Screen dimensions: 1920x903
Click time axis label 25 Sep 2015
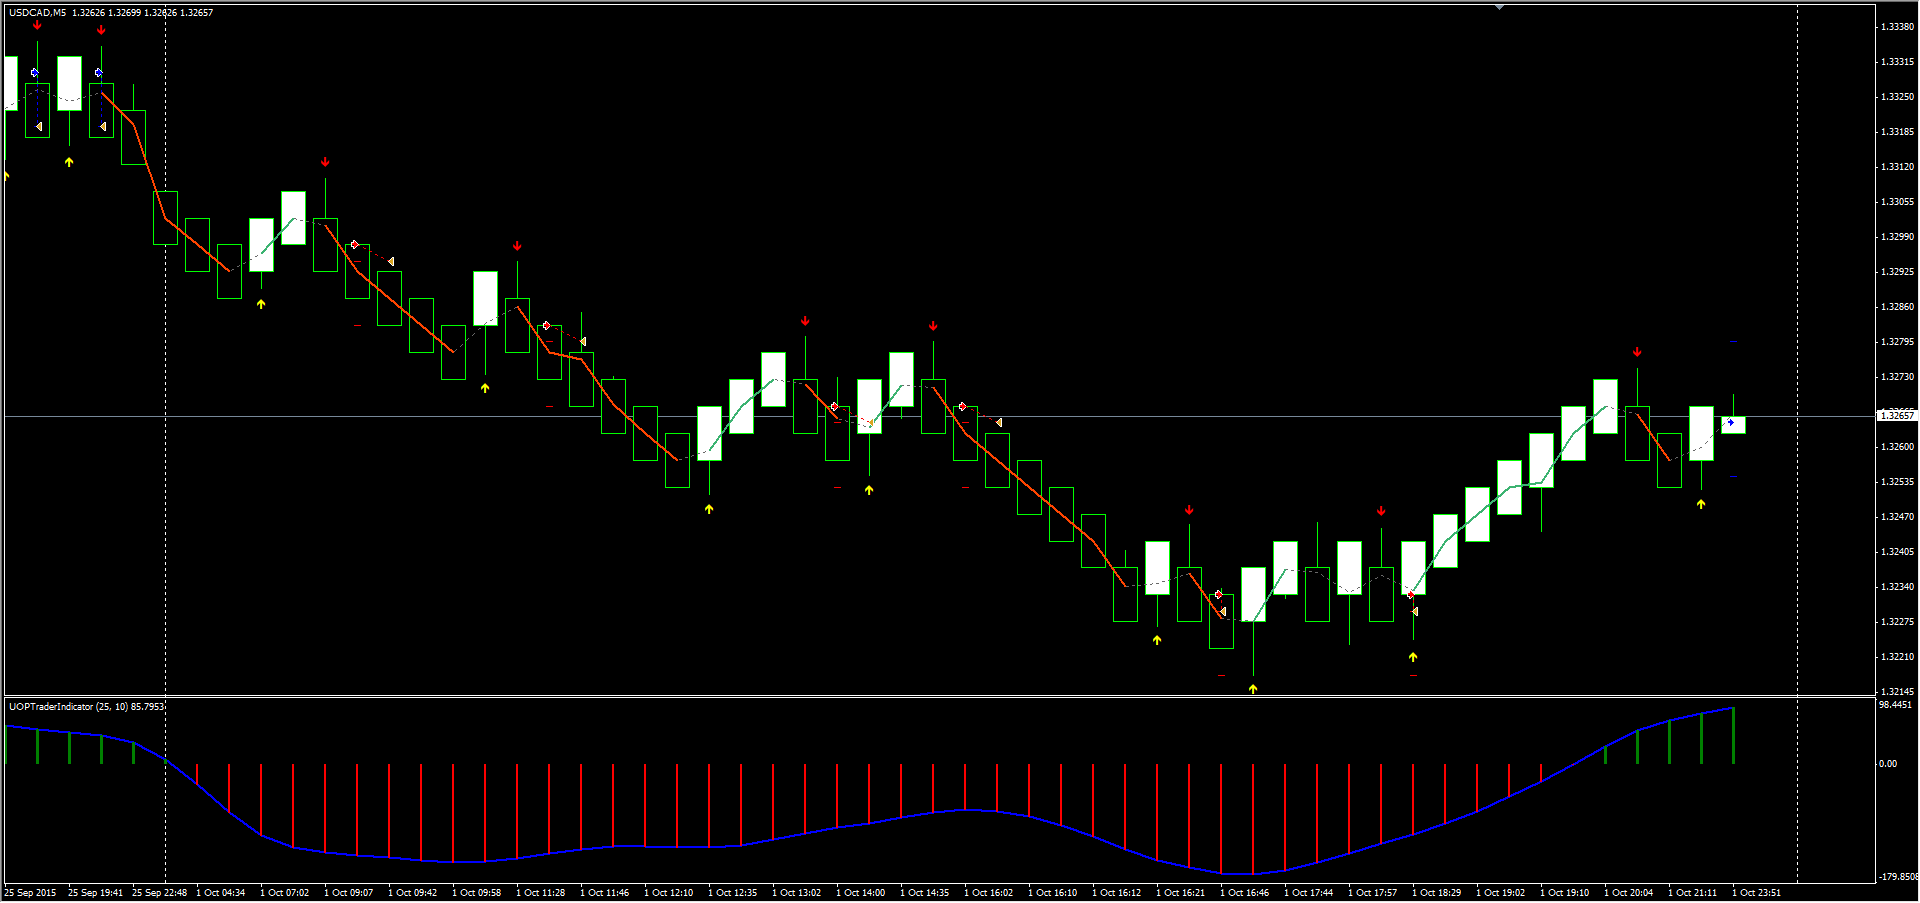(31, 893)
